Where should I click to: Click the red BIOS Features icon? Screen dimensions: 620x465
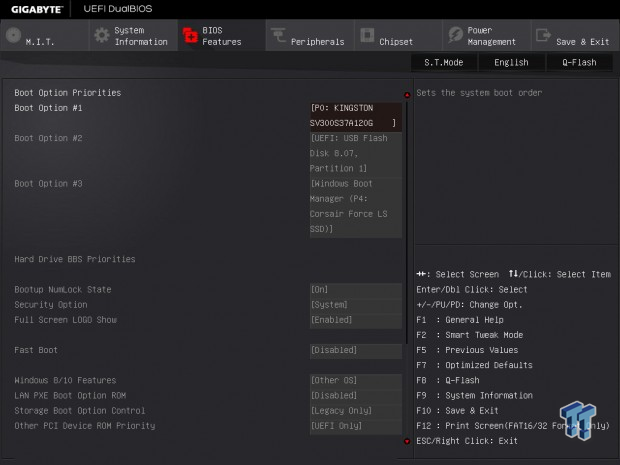(190, 35)
